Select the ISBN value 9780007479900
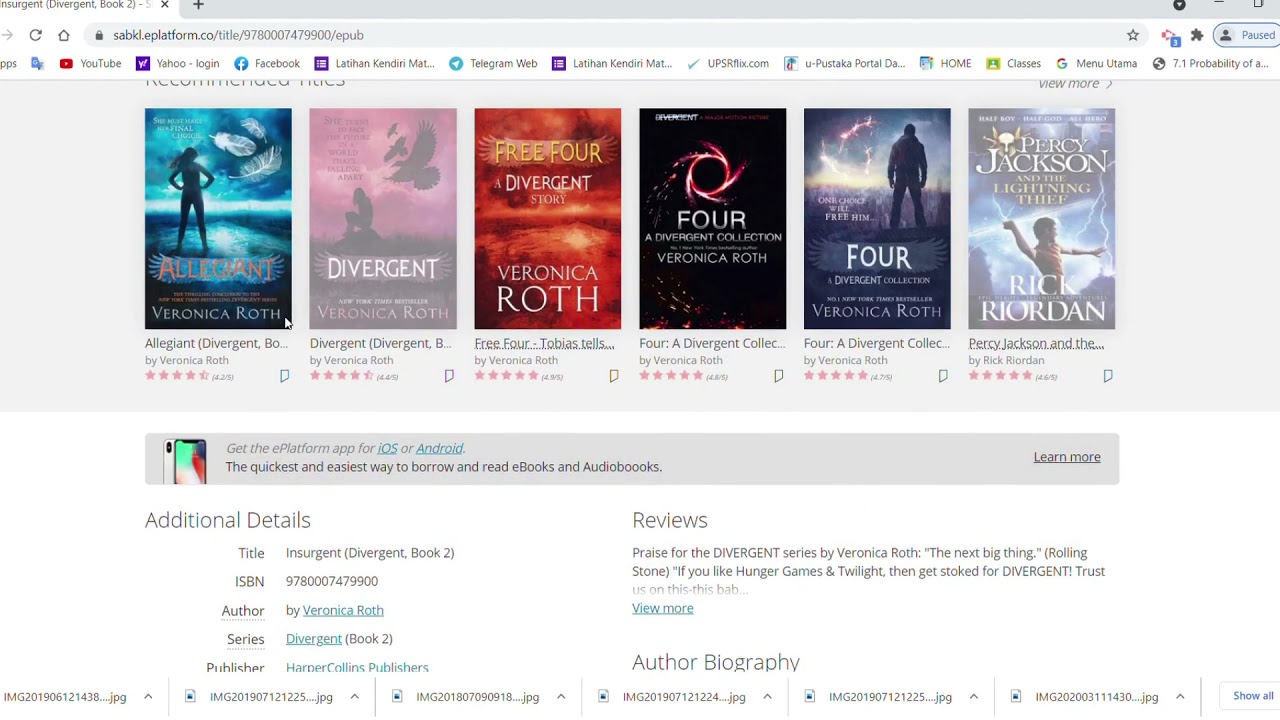The image size is (1280, 720). click(332, 581)
